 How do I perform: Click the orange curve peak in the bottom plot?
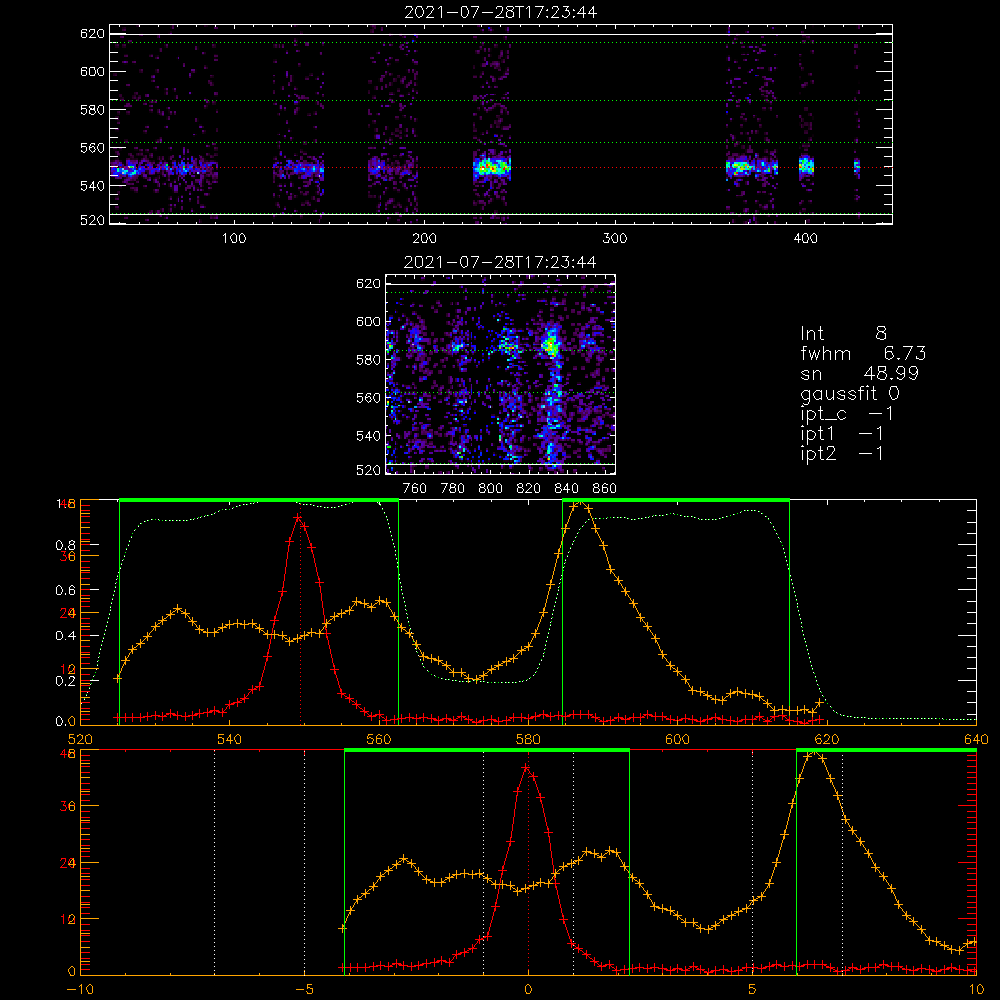tap(813, 753)
